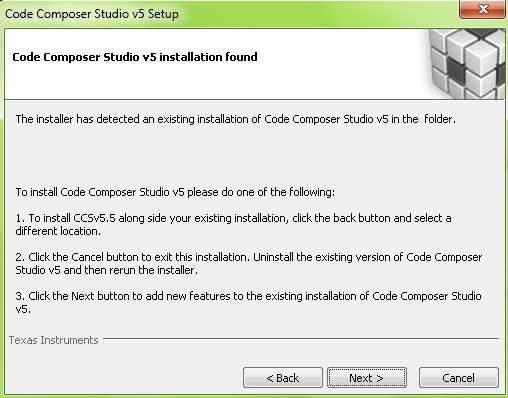This screenshot has height=398, width=508.
Task: Click the empty gray space below the detected-folder sentence
Action: [x=253, y=155]
